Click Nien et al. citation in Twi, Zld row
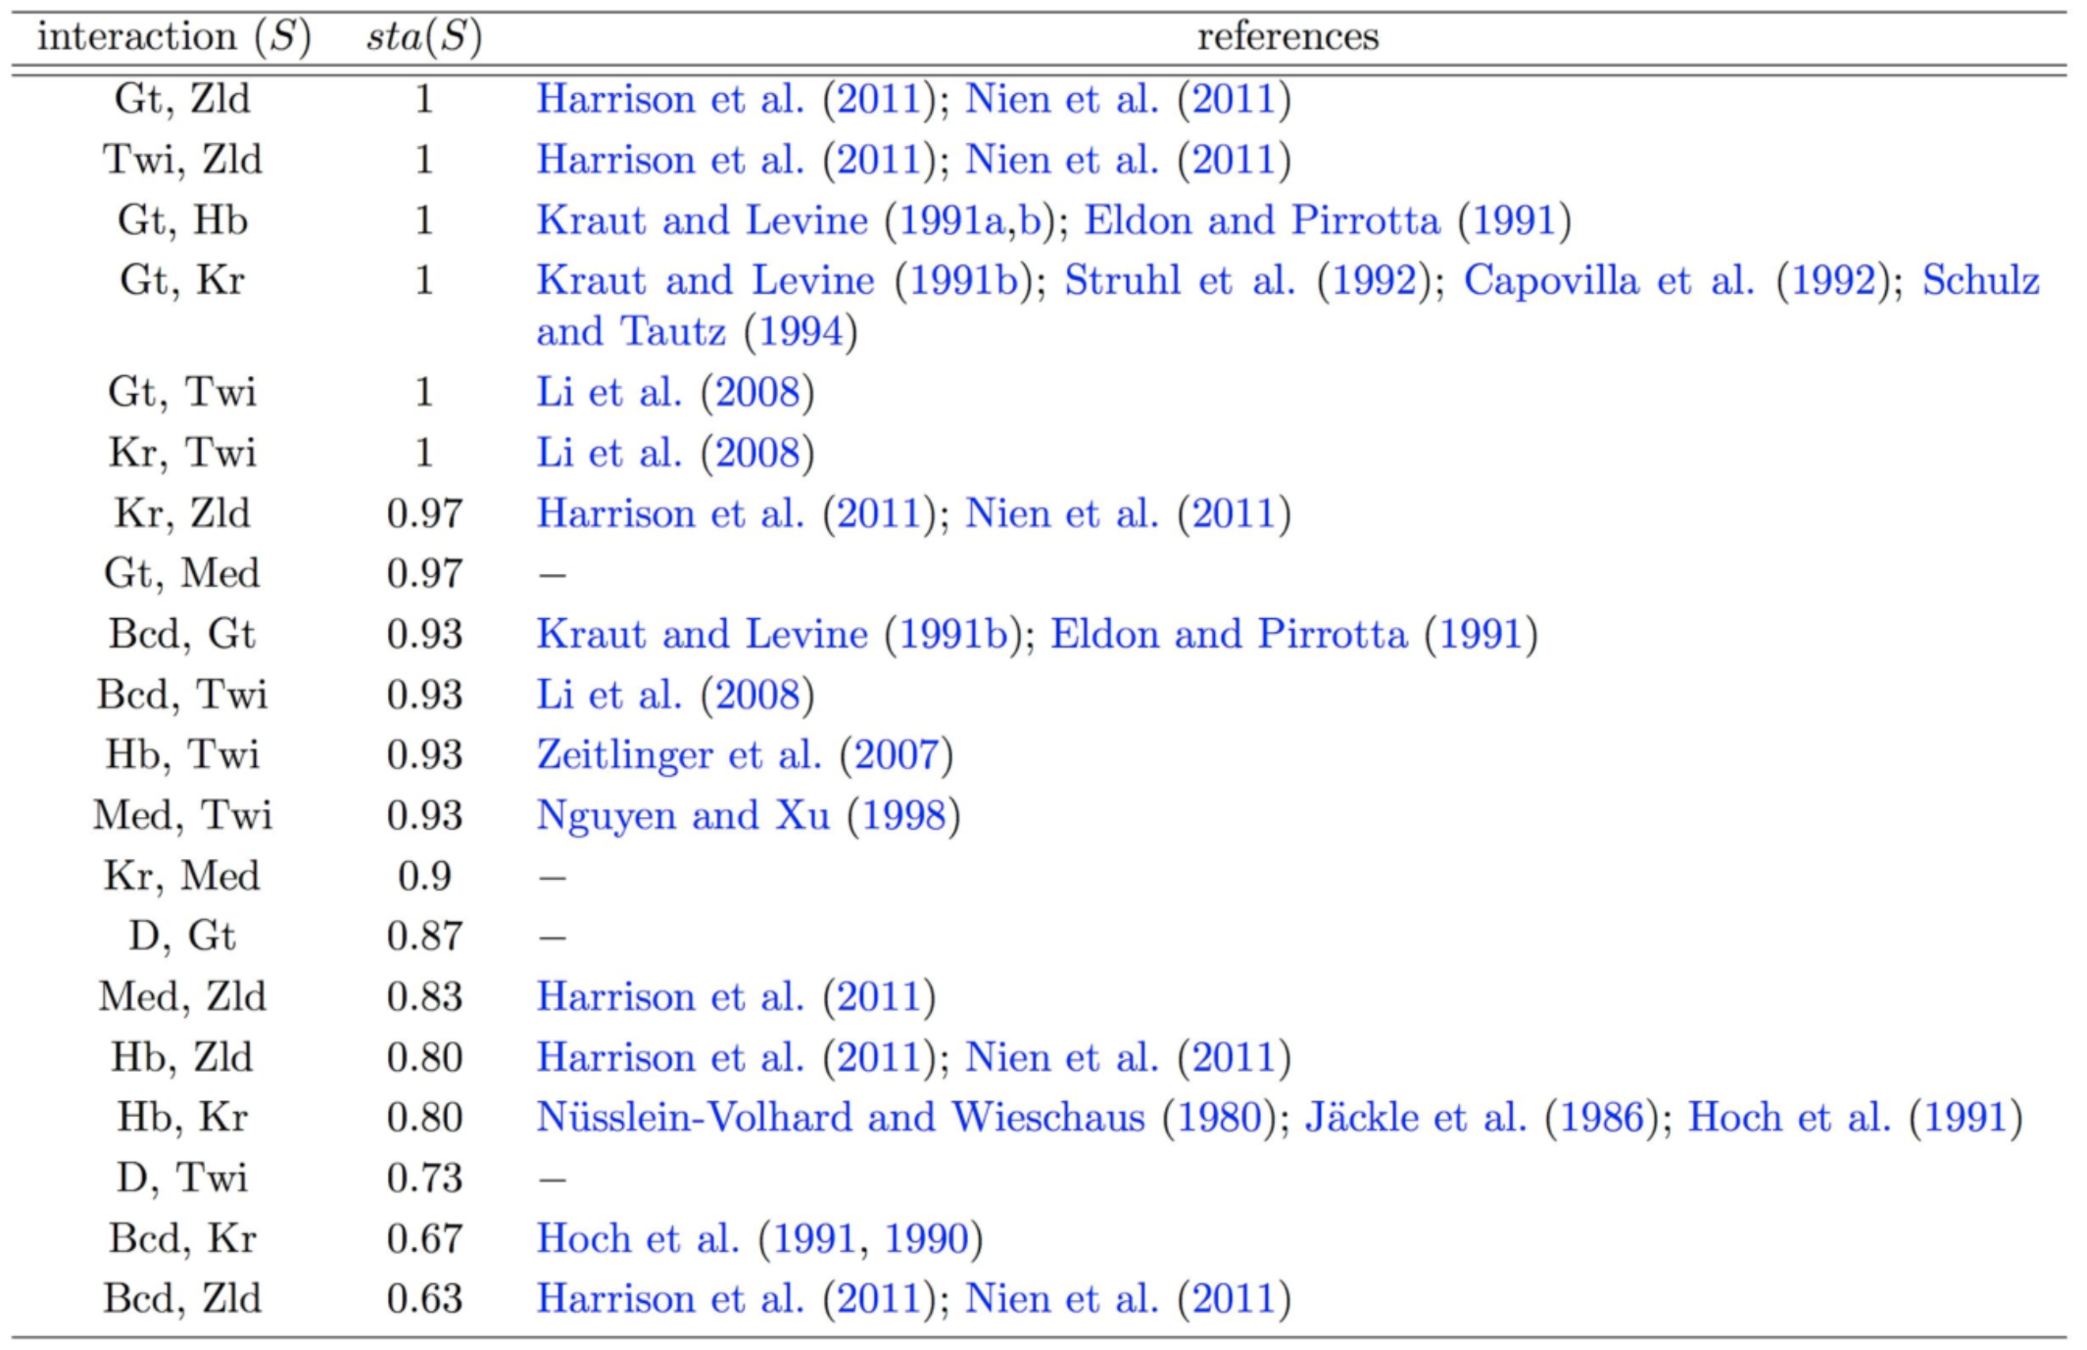Viewport: 2087px width, 1350px height. [x=1061, y=160]
